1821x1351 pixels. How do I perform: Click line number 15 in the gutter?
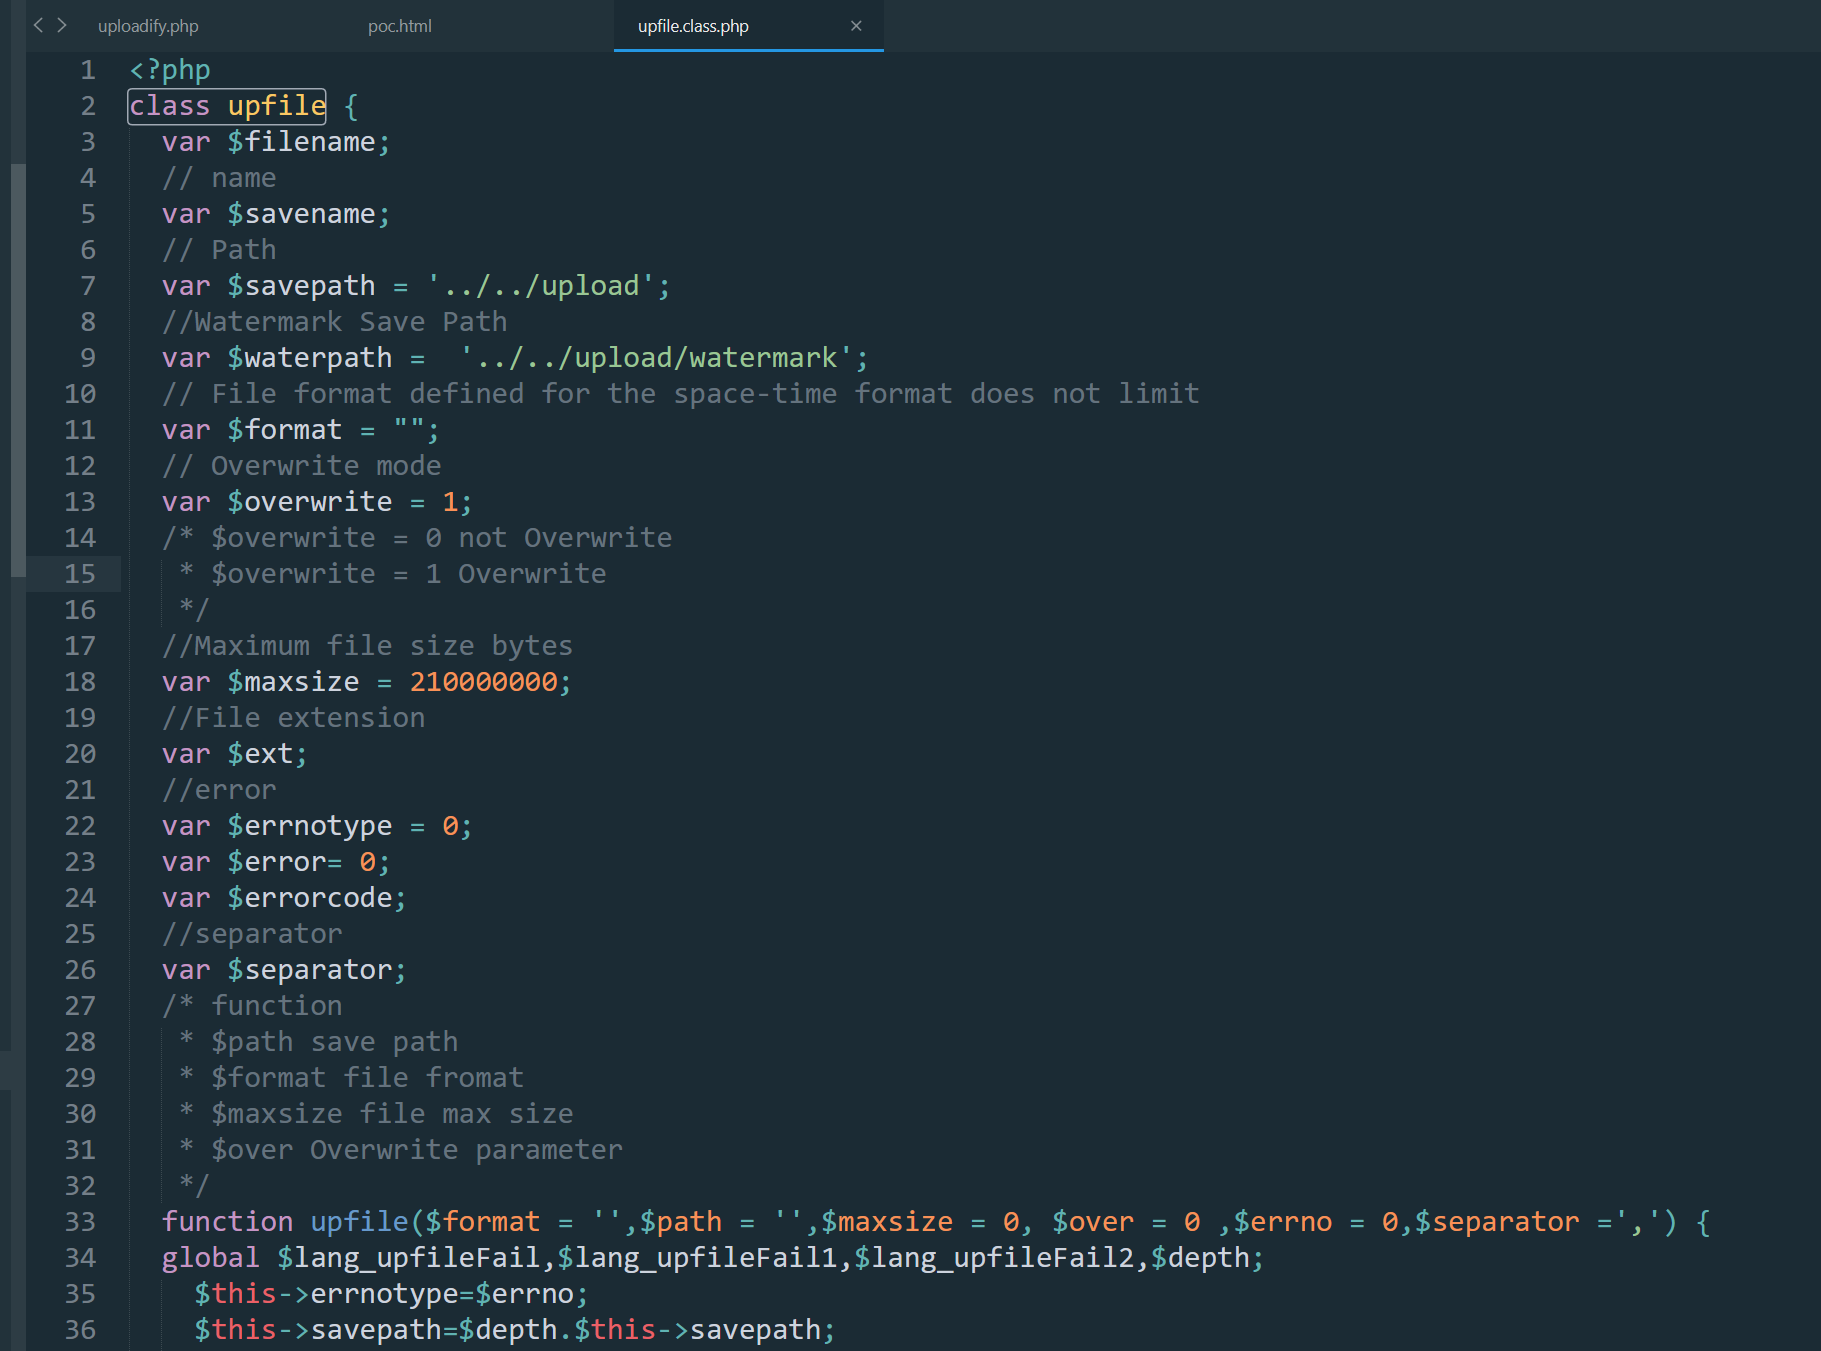pyautogui.click(x=80, y=574)
